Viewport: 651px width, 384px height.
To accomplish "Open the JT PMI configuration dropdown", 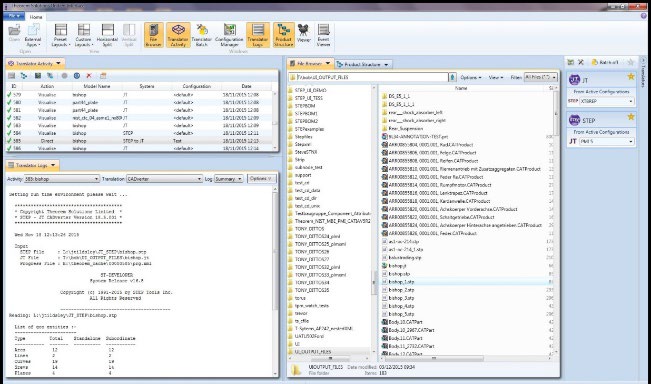I will [607, 142].
